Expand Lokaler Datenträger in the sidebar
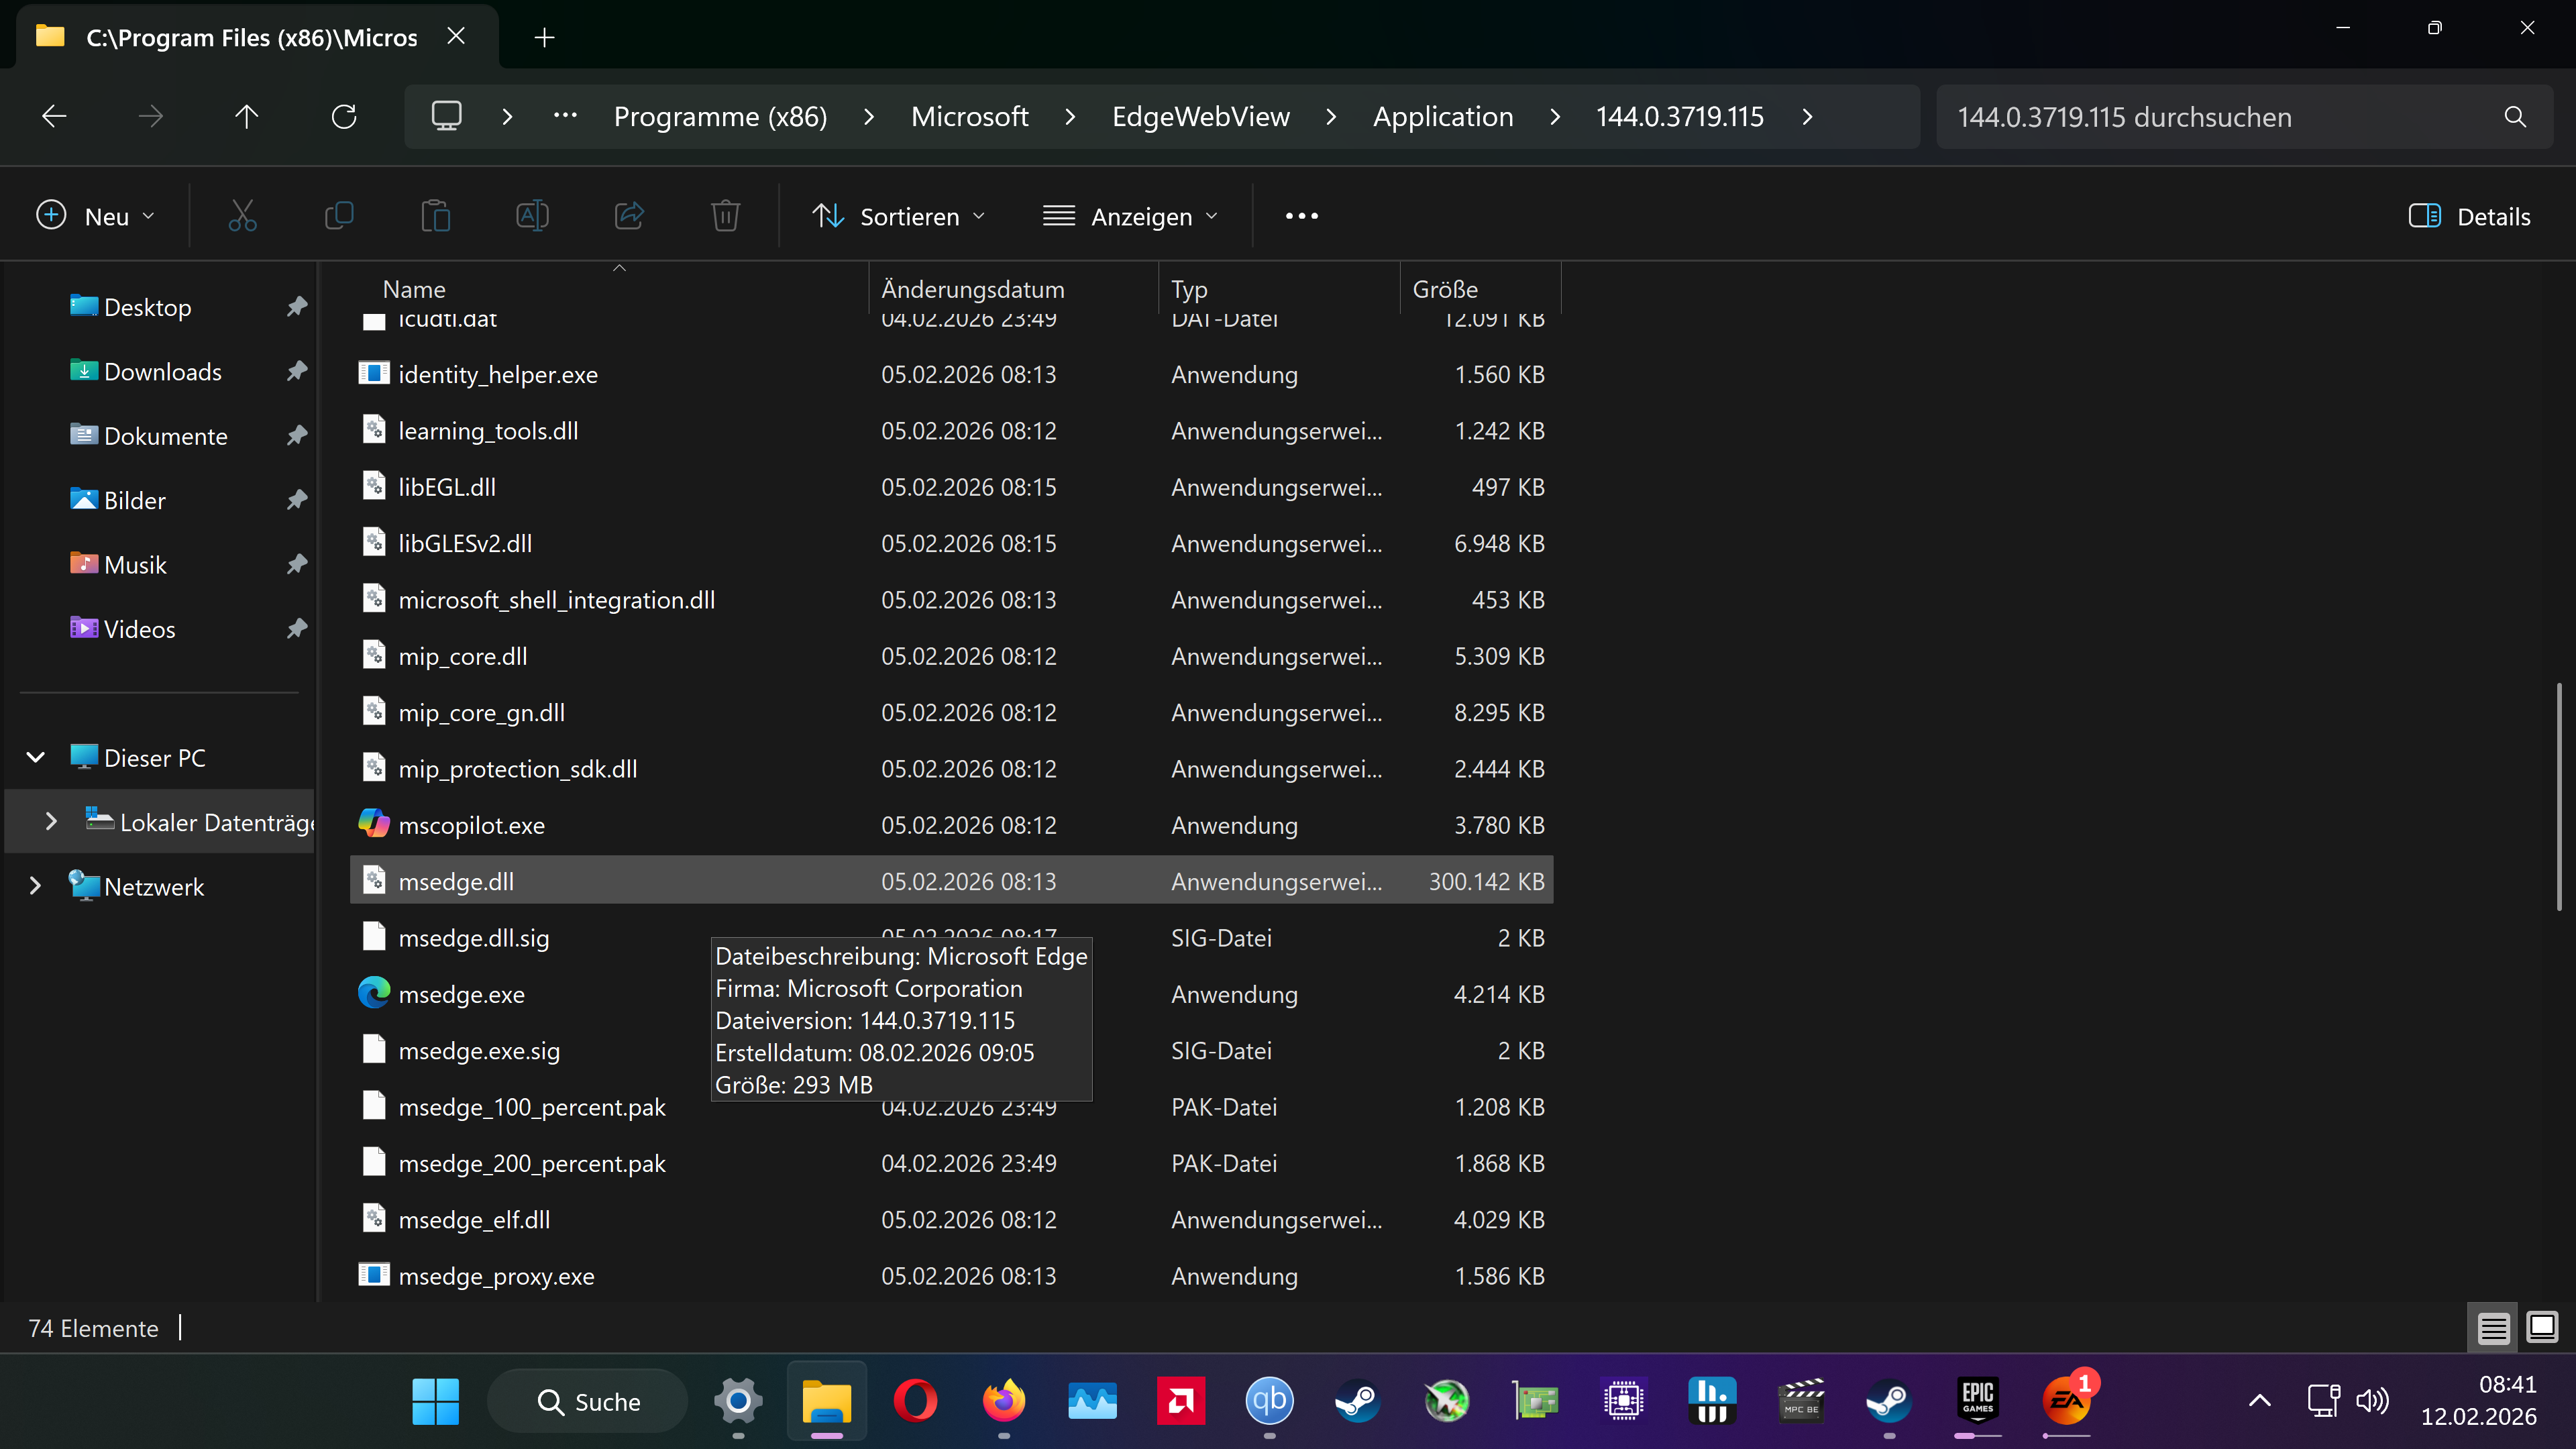 (51, 821)
